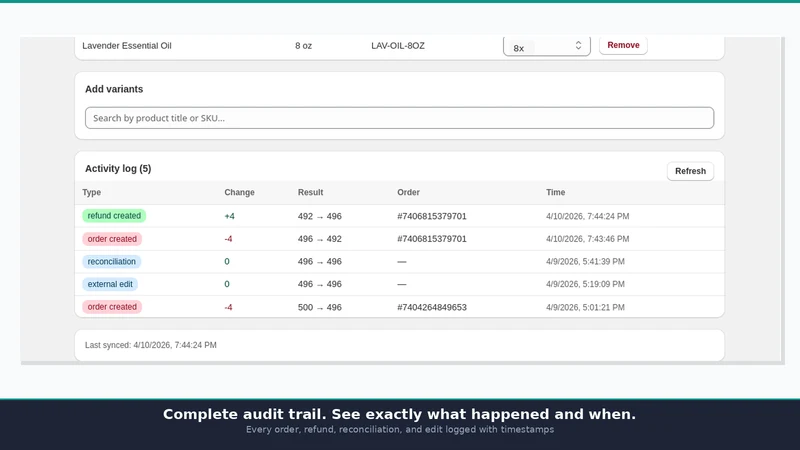Viewport: 800px width, 450px height.
Task: Select the refund created badge
Action: click(x=114, y=216)
